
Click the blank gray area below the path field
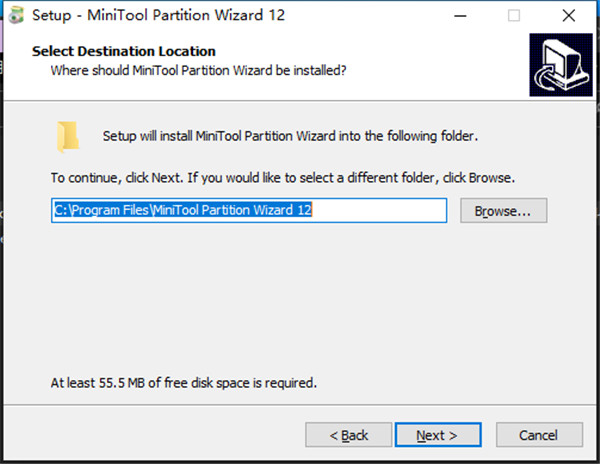(300, 300)
